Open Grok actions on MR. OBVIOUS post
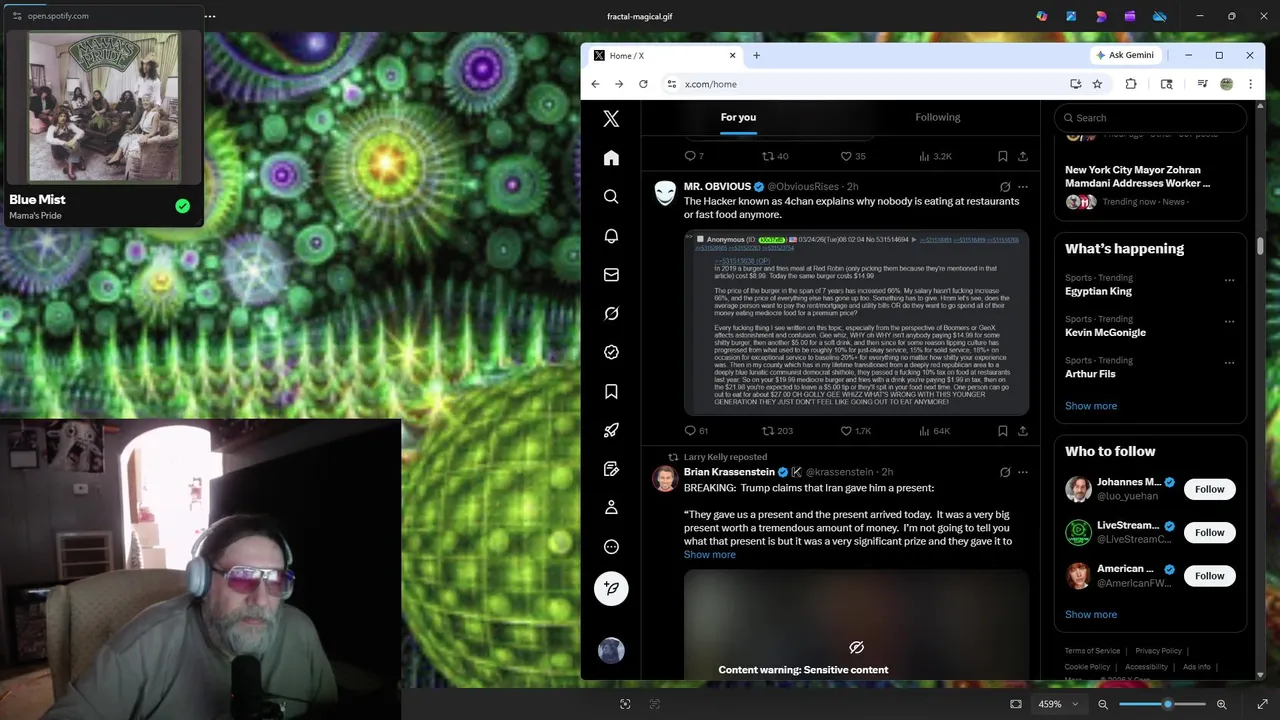The width and height of the screenshot is (1280, 720). [1005, 187]
